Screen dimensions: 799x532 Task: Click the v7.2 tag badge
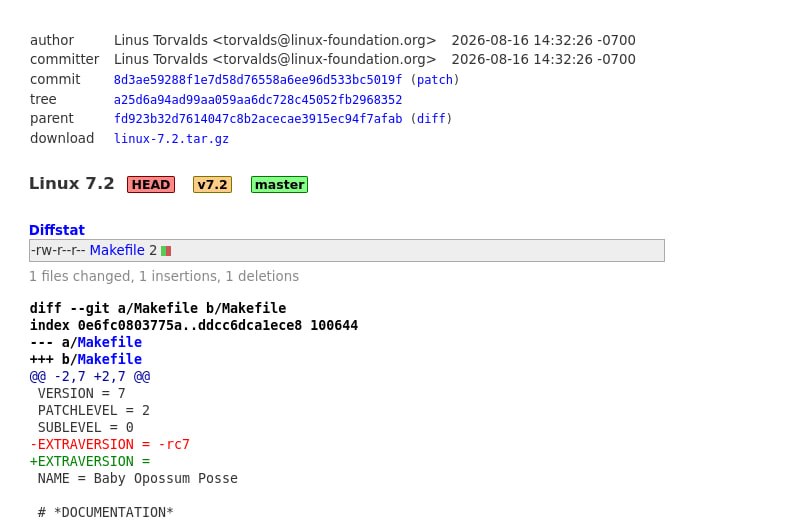point(212,184)
